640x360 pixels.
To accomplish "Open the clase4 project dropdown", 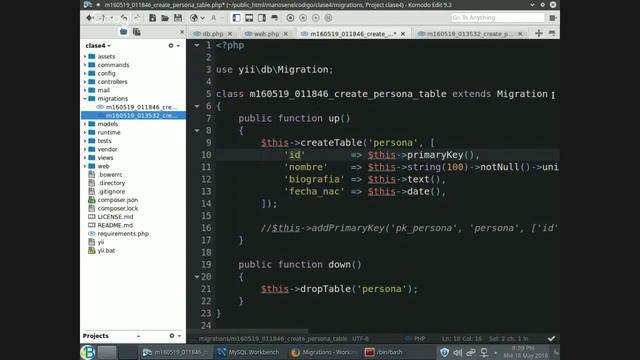I will (x=98, y=46).
